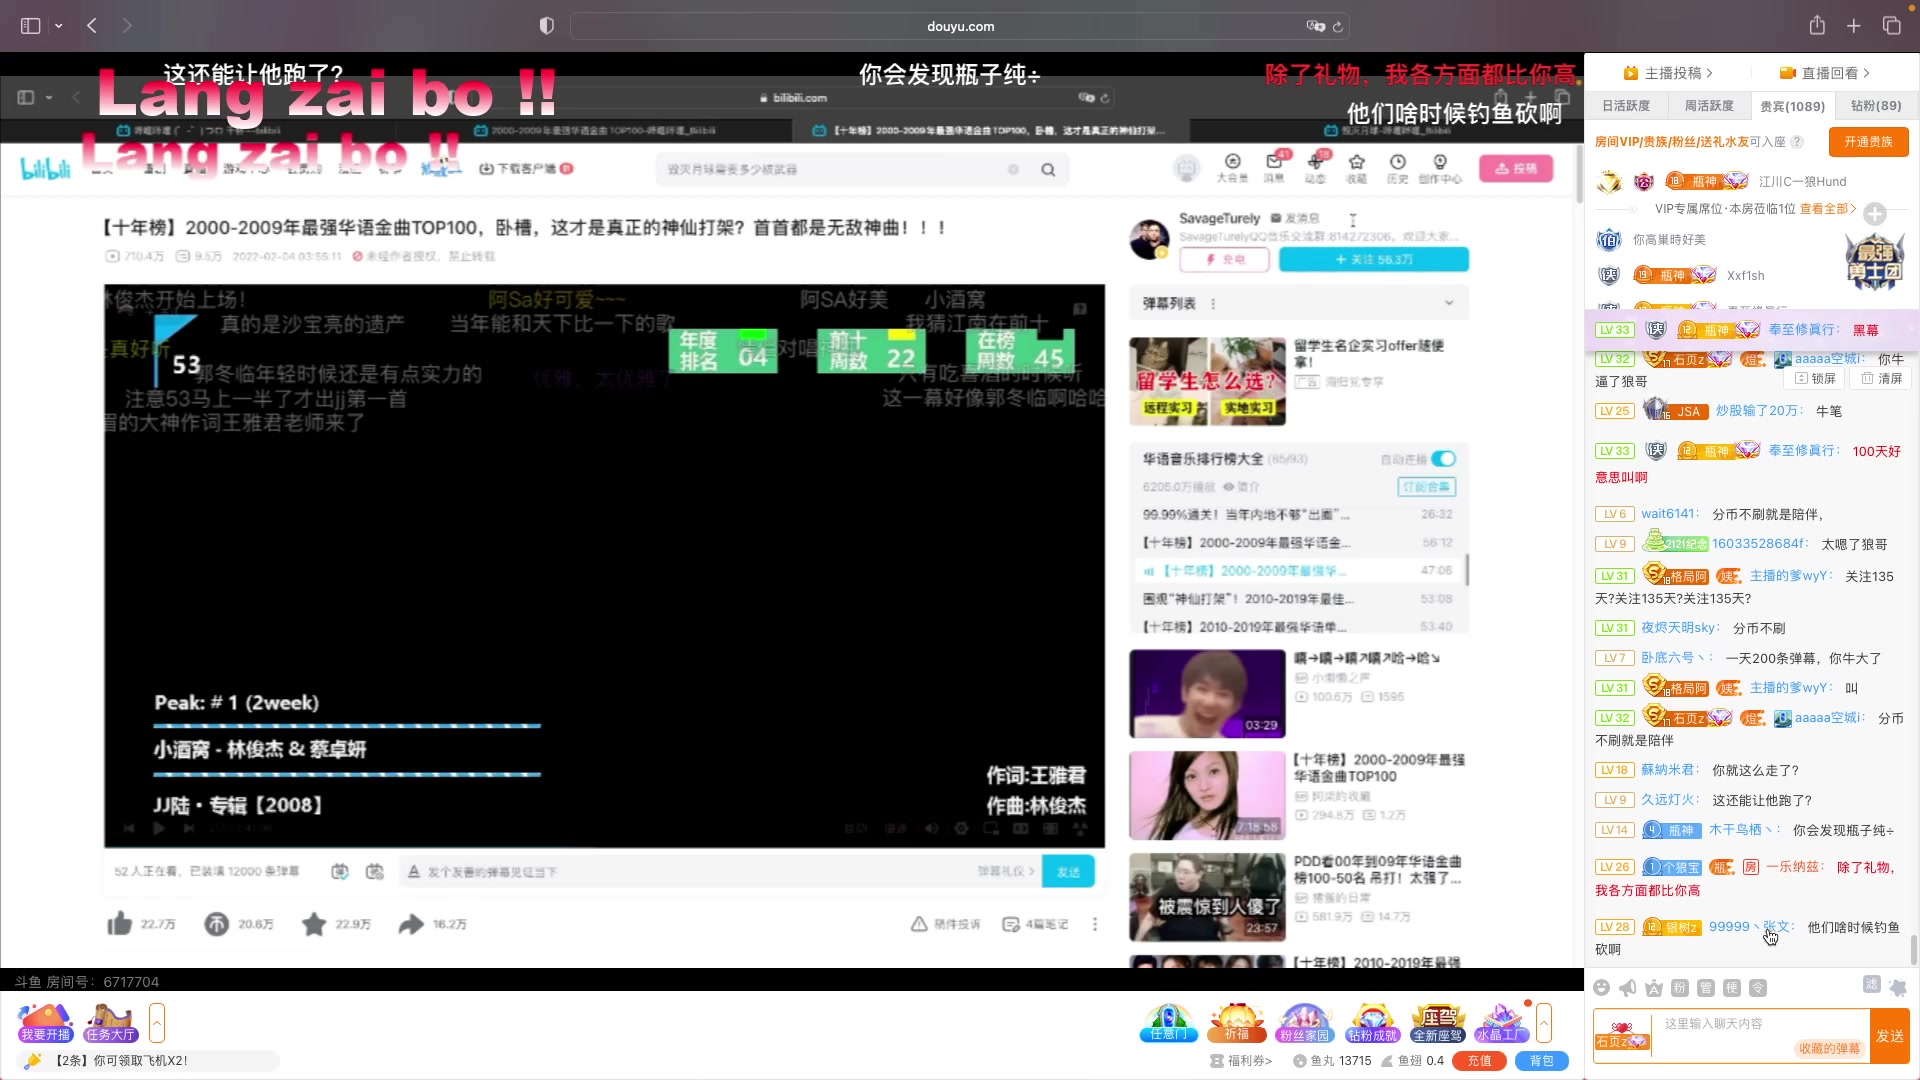This screenshot has height=1080, width=1920.
Task: Toggle the danmaku display checkmark switch
Action: point(341,871)
